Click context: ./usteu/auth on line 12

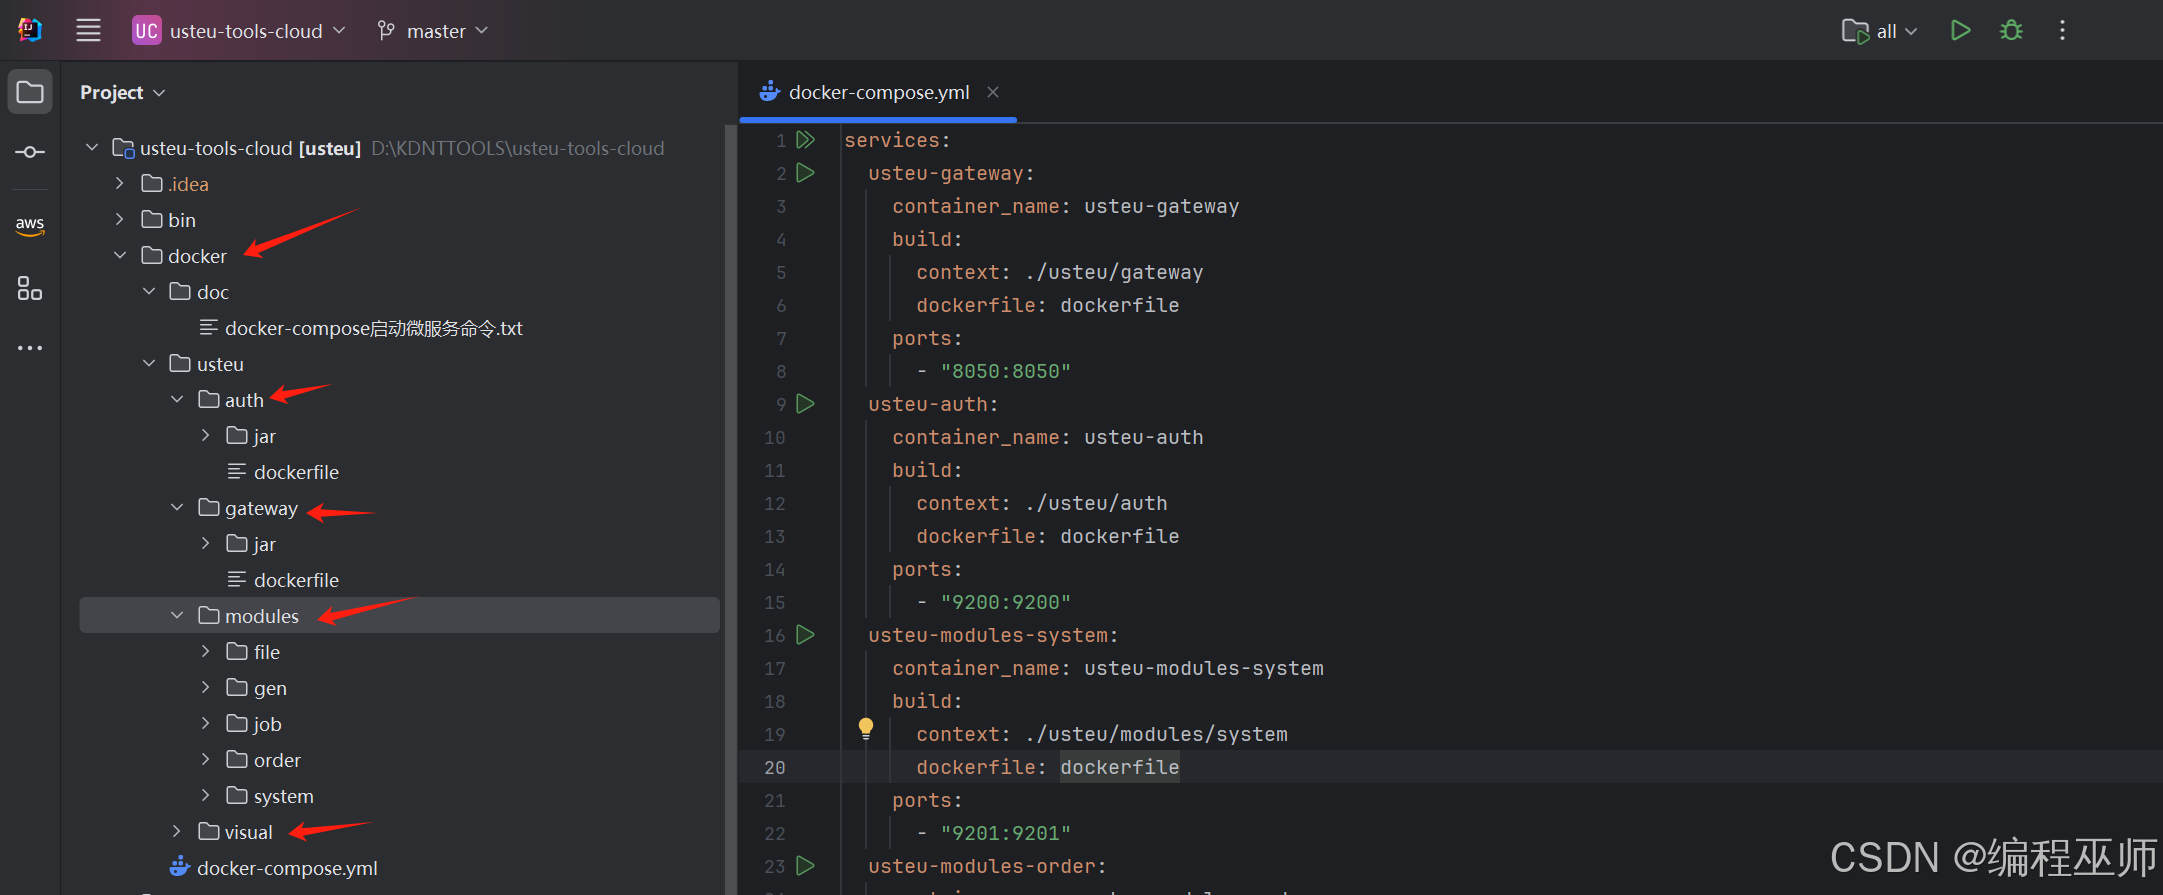tap(1041, 503)
